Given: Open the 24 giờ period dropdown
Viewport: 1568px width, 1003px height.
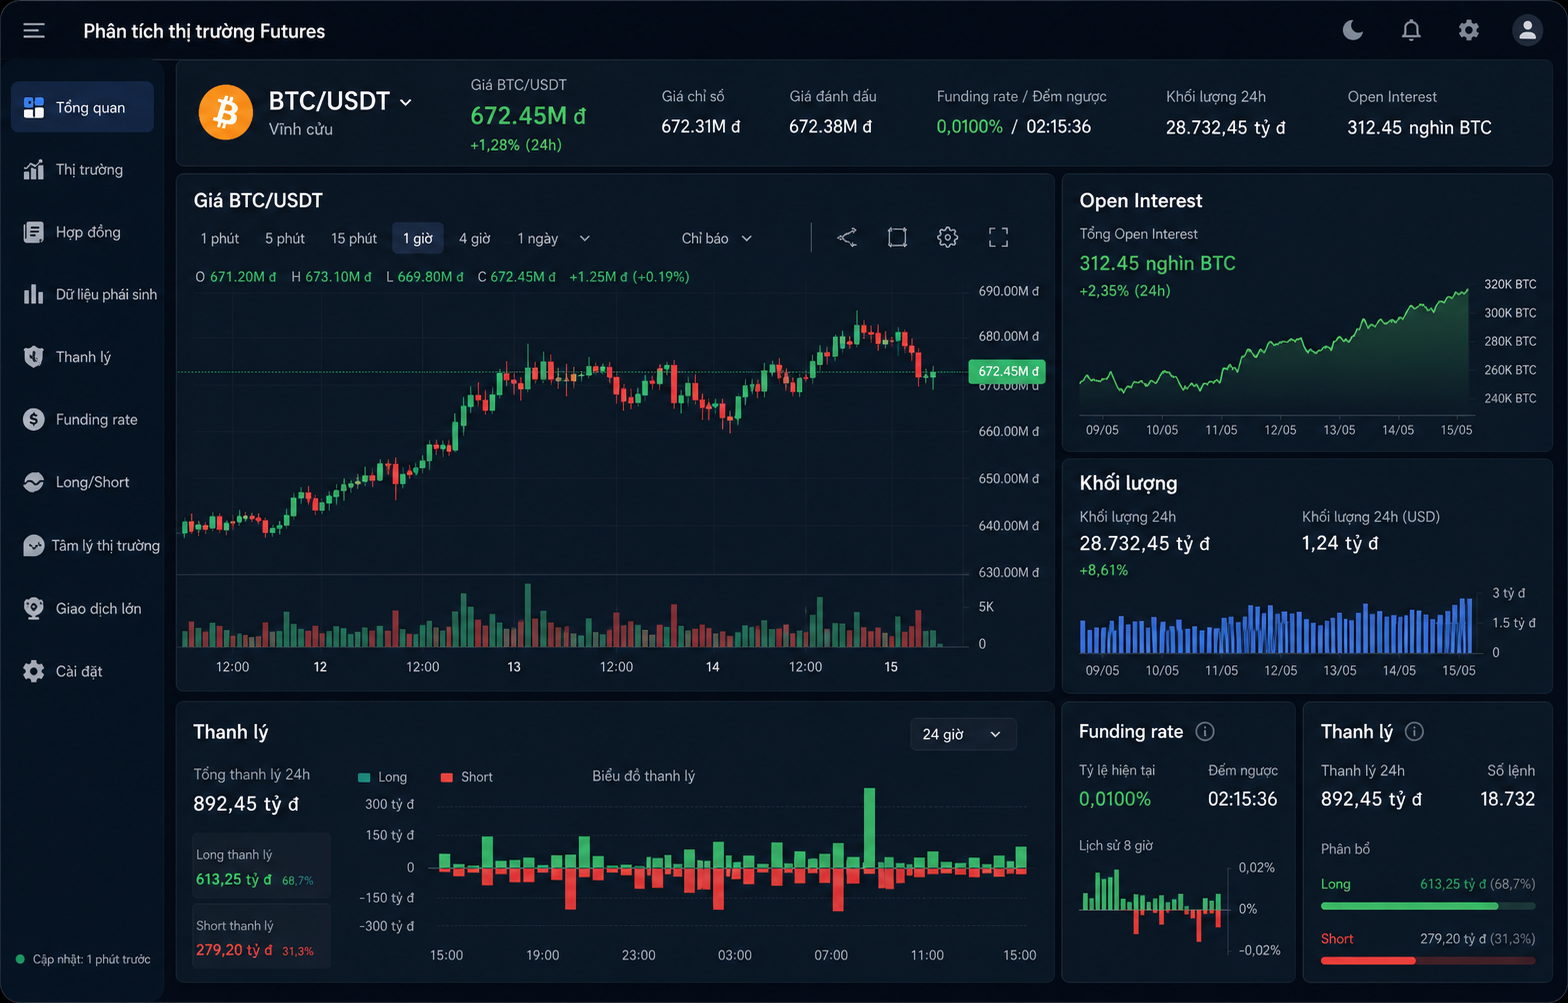Looking at the screenshot, I should pos(963,734).
